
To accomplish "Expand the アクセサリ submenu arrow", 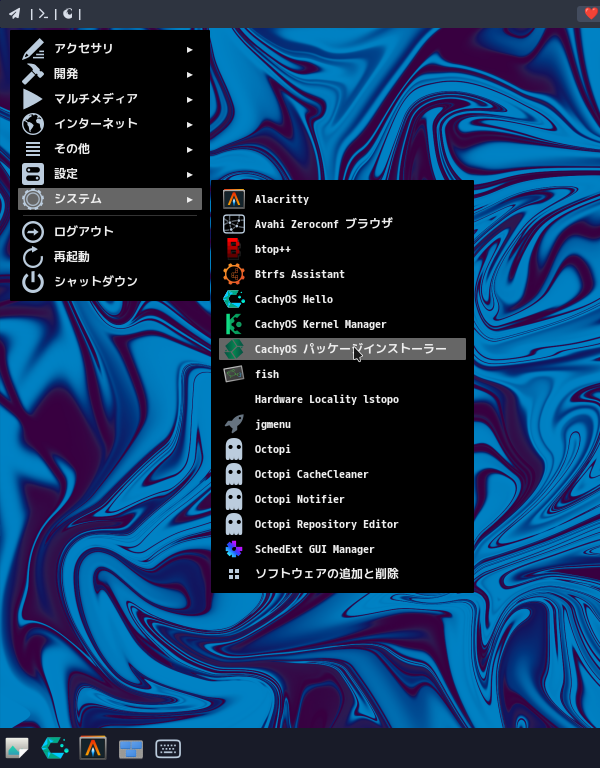I will click(x=190, y=49).
